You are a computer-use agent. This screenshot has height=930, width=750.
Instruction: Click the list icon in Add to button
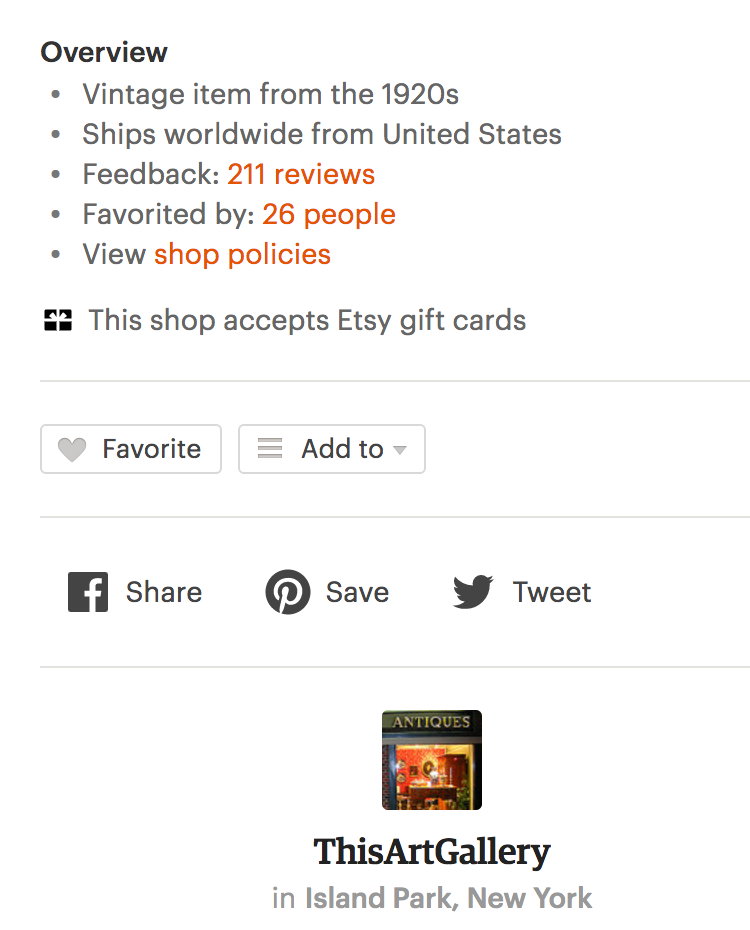point(270,449)
